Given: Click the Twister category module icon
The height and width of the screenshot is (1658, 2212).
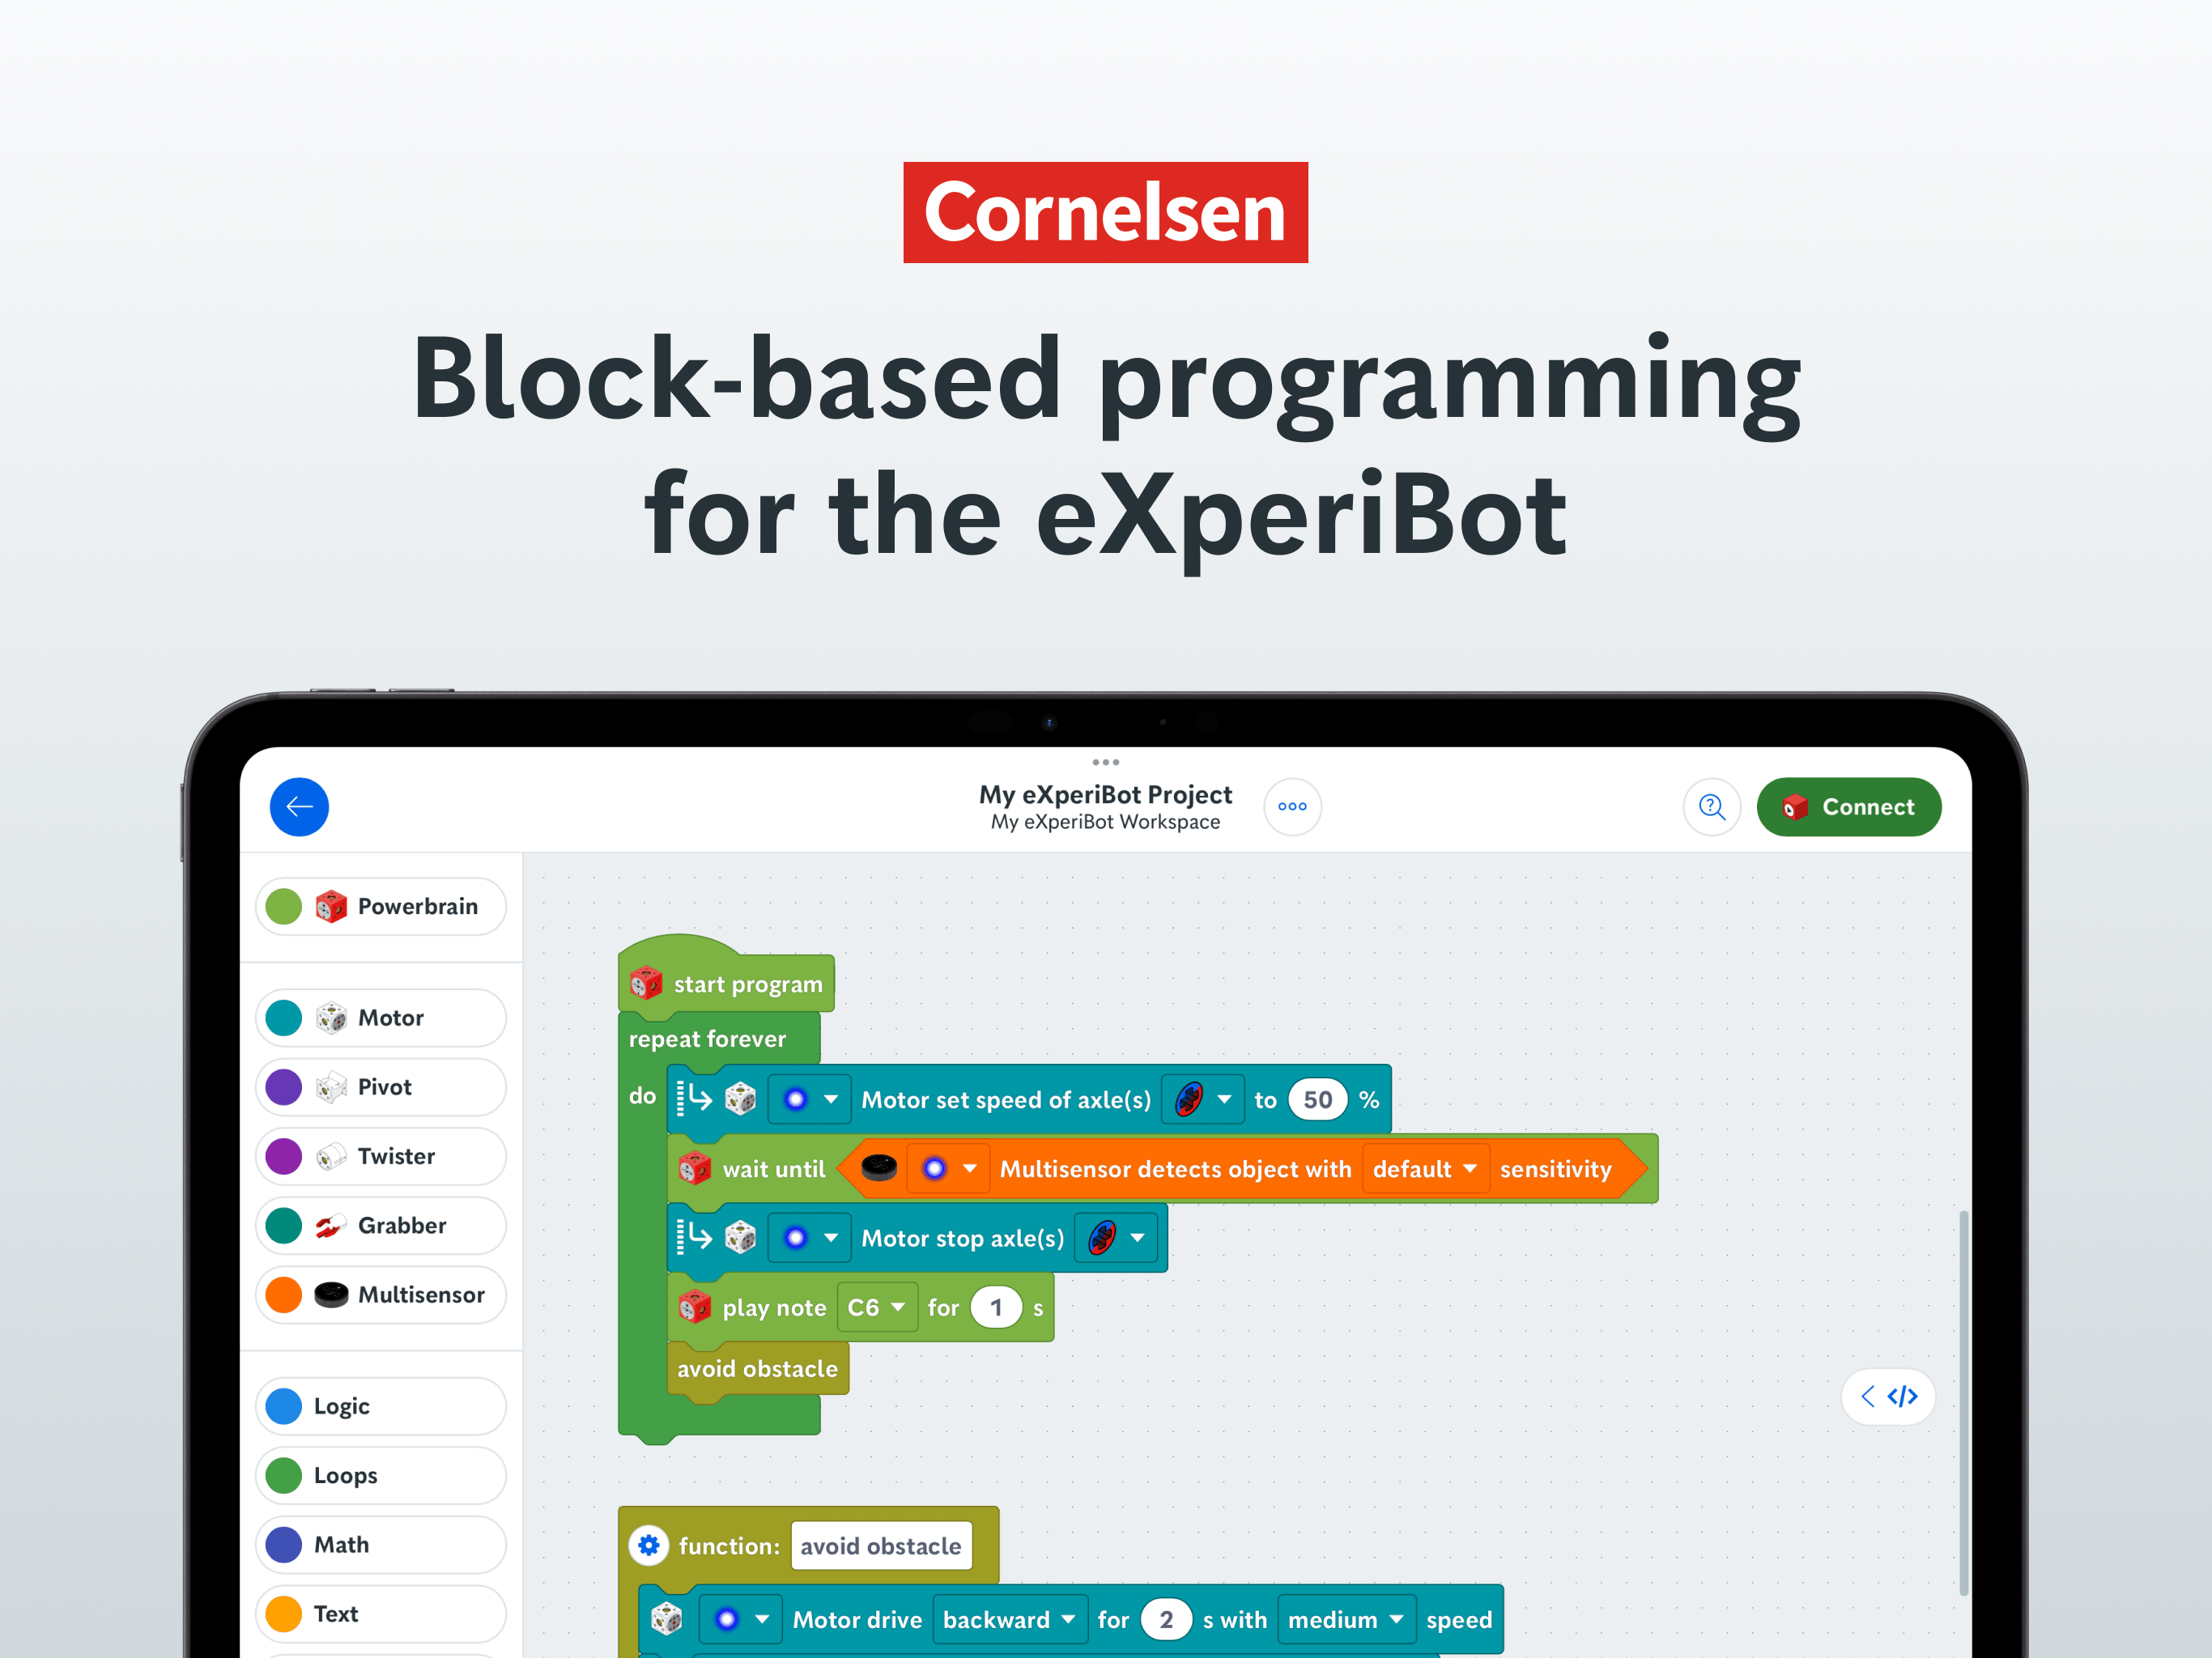Looking at the screenshot, I should pos(331,1157).
